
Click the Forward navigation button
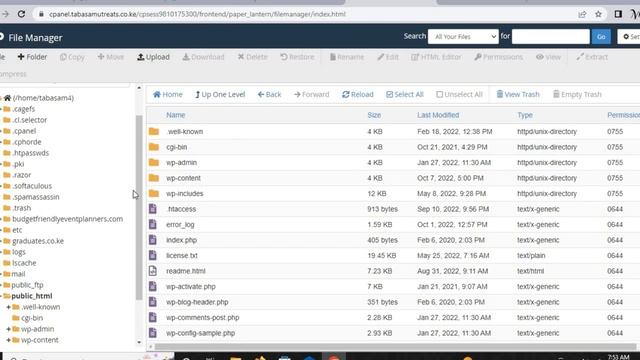[311, 94]
